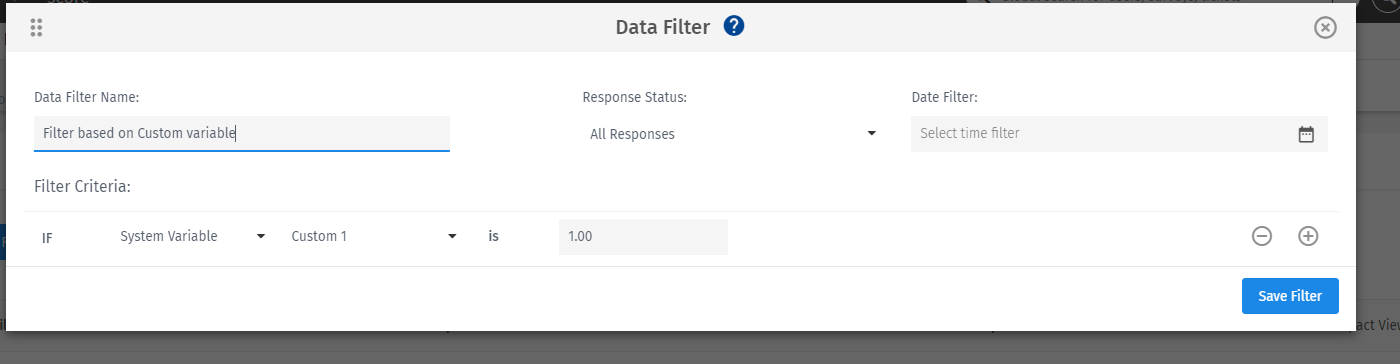Focus the Data Filter Name text field

coord(242,133)
